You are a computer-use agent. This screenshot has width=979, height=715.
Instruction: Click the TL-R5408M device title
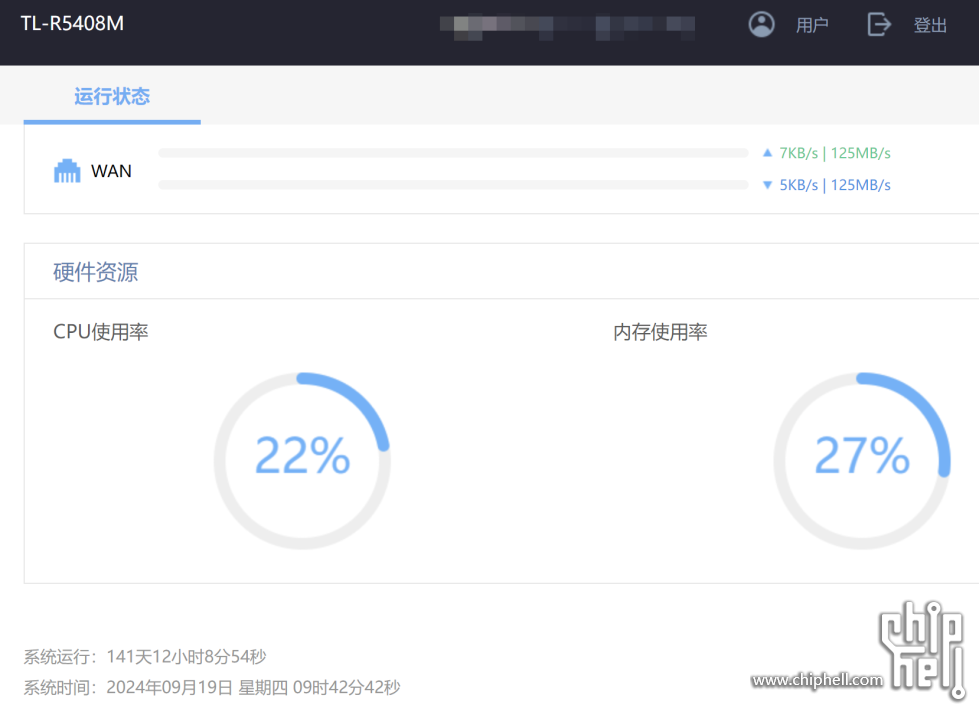[x=72, y=24]
